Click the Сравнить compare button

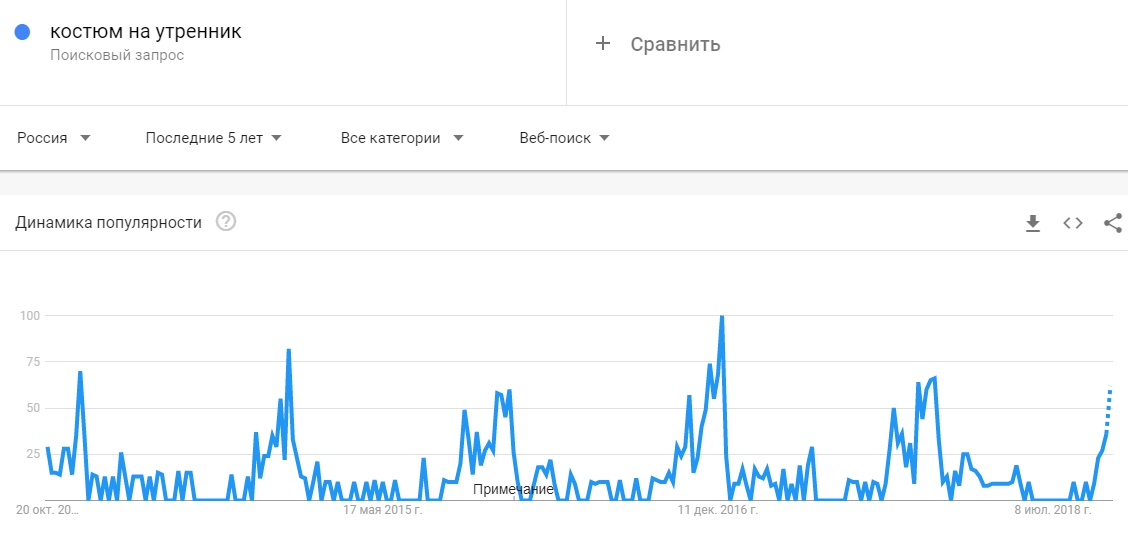point(675,44)
